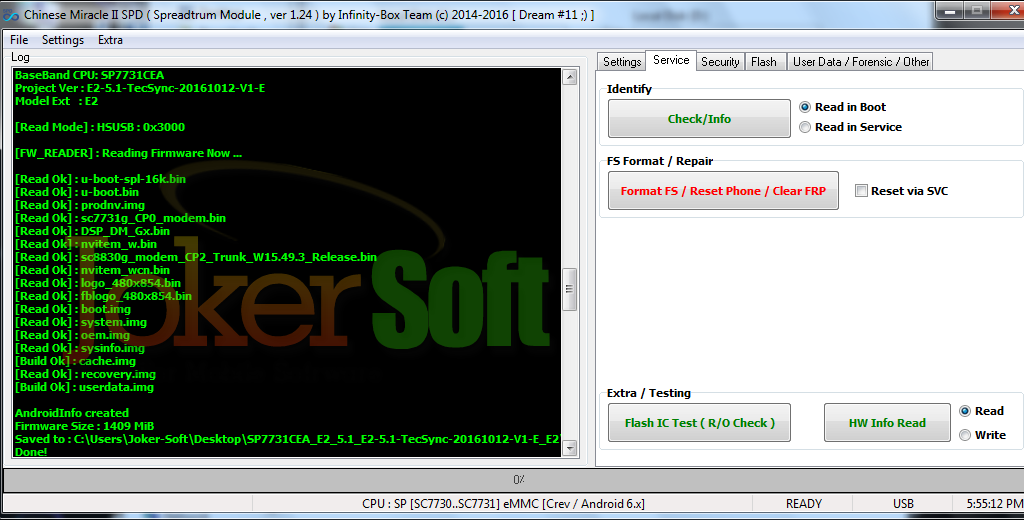Switch to the Settings tab

(x=622, y=61)
